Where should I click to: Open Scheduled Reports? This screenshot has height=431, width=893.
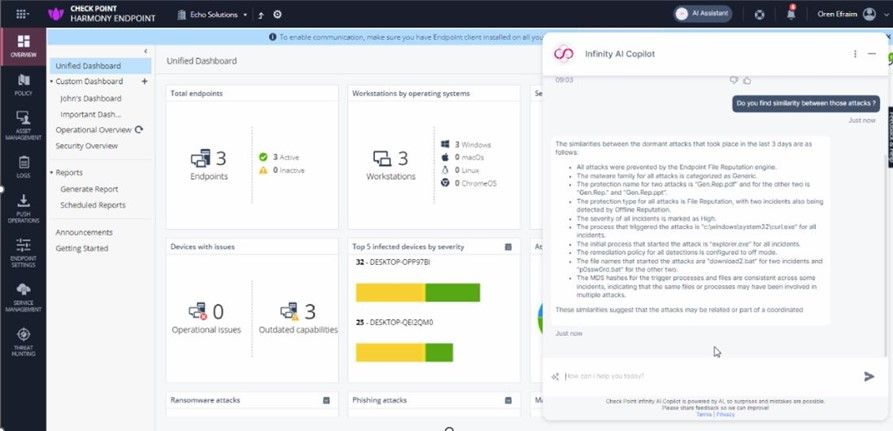[x=93, y=205]
